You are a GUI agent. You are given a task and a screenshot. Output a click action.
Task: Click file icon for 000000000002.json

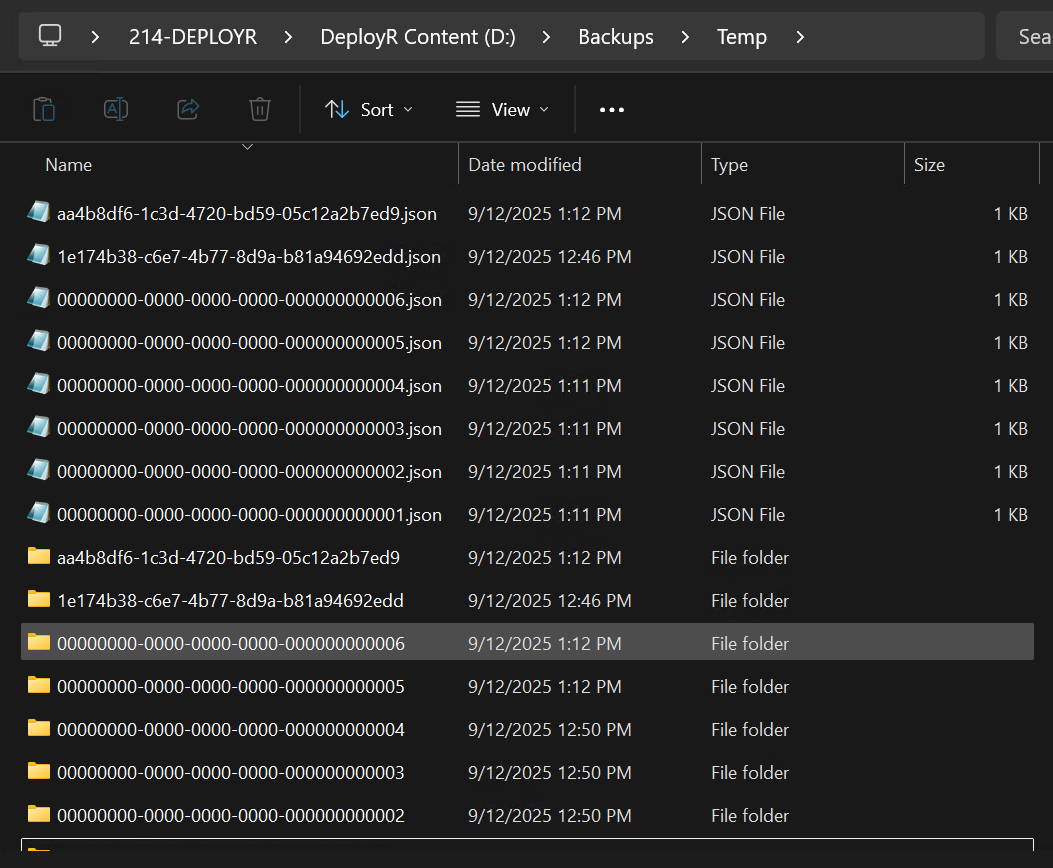click(38, 469)
